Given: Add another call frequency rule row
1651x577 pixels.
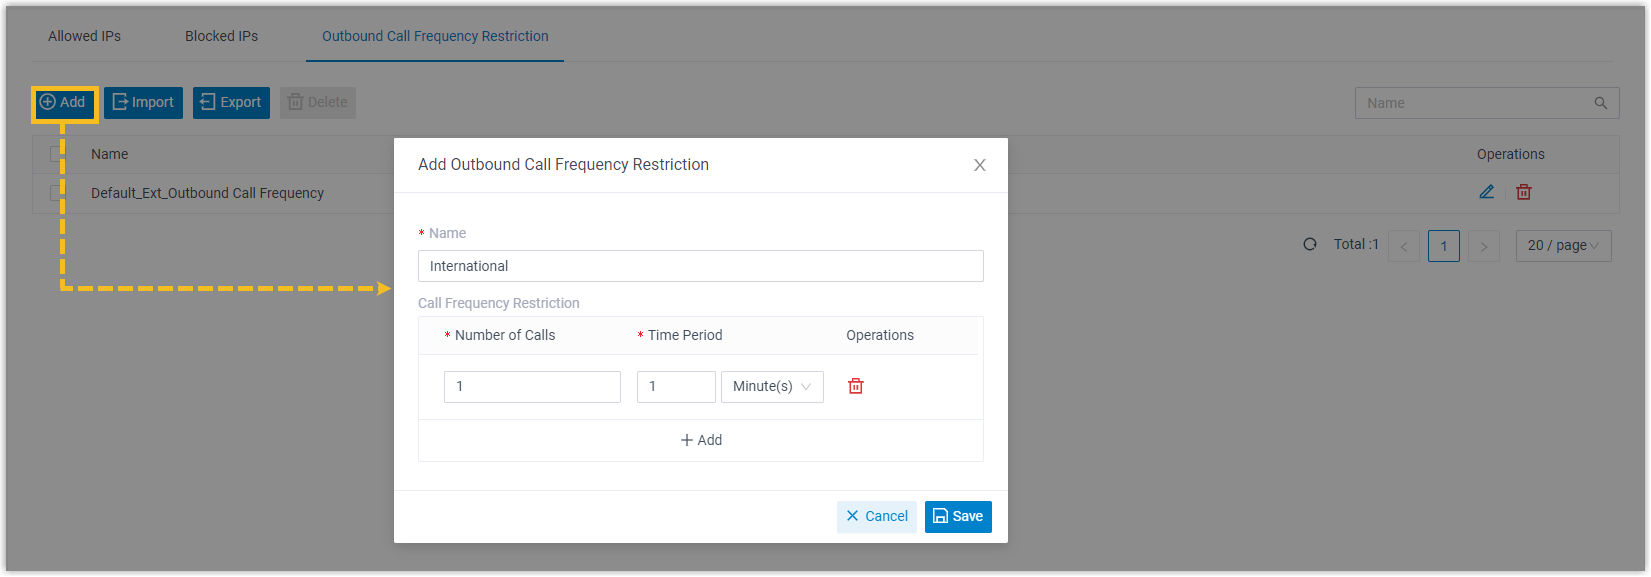Looking at the screenshot, I should (x=701, y=440).
